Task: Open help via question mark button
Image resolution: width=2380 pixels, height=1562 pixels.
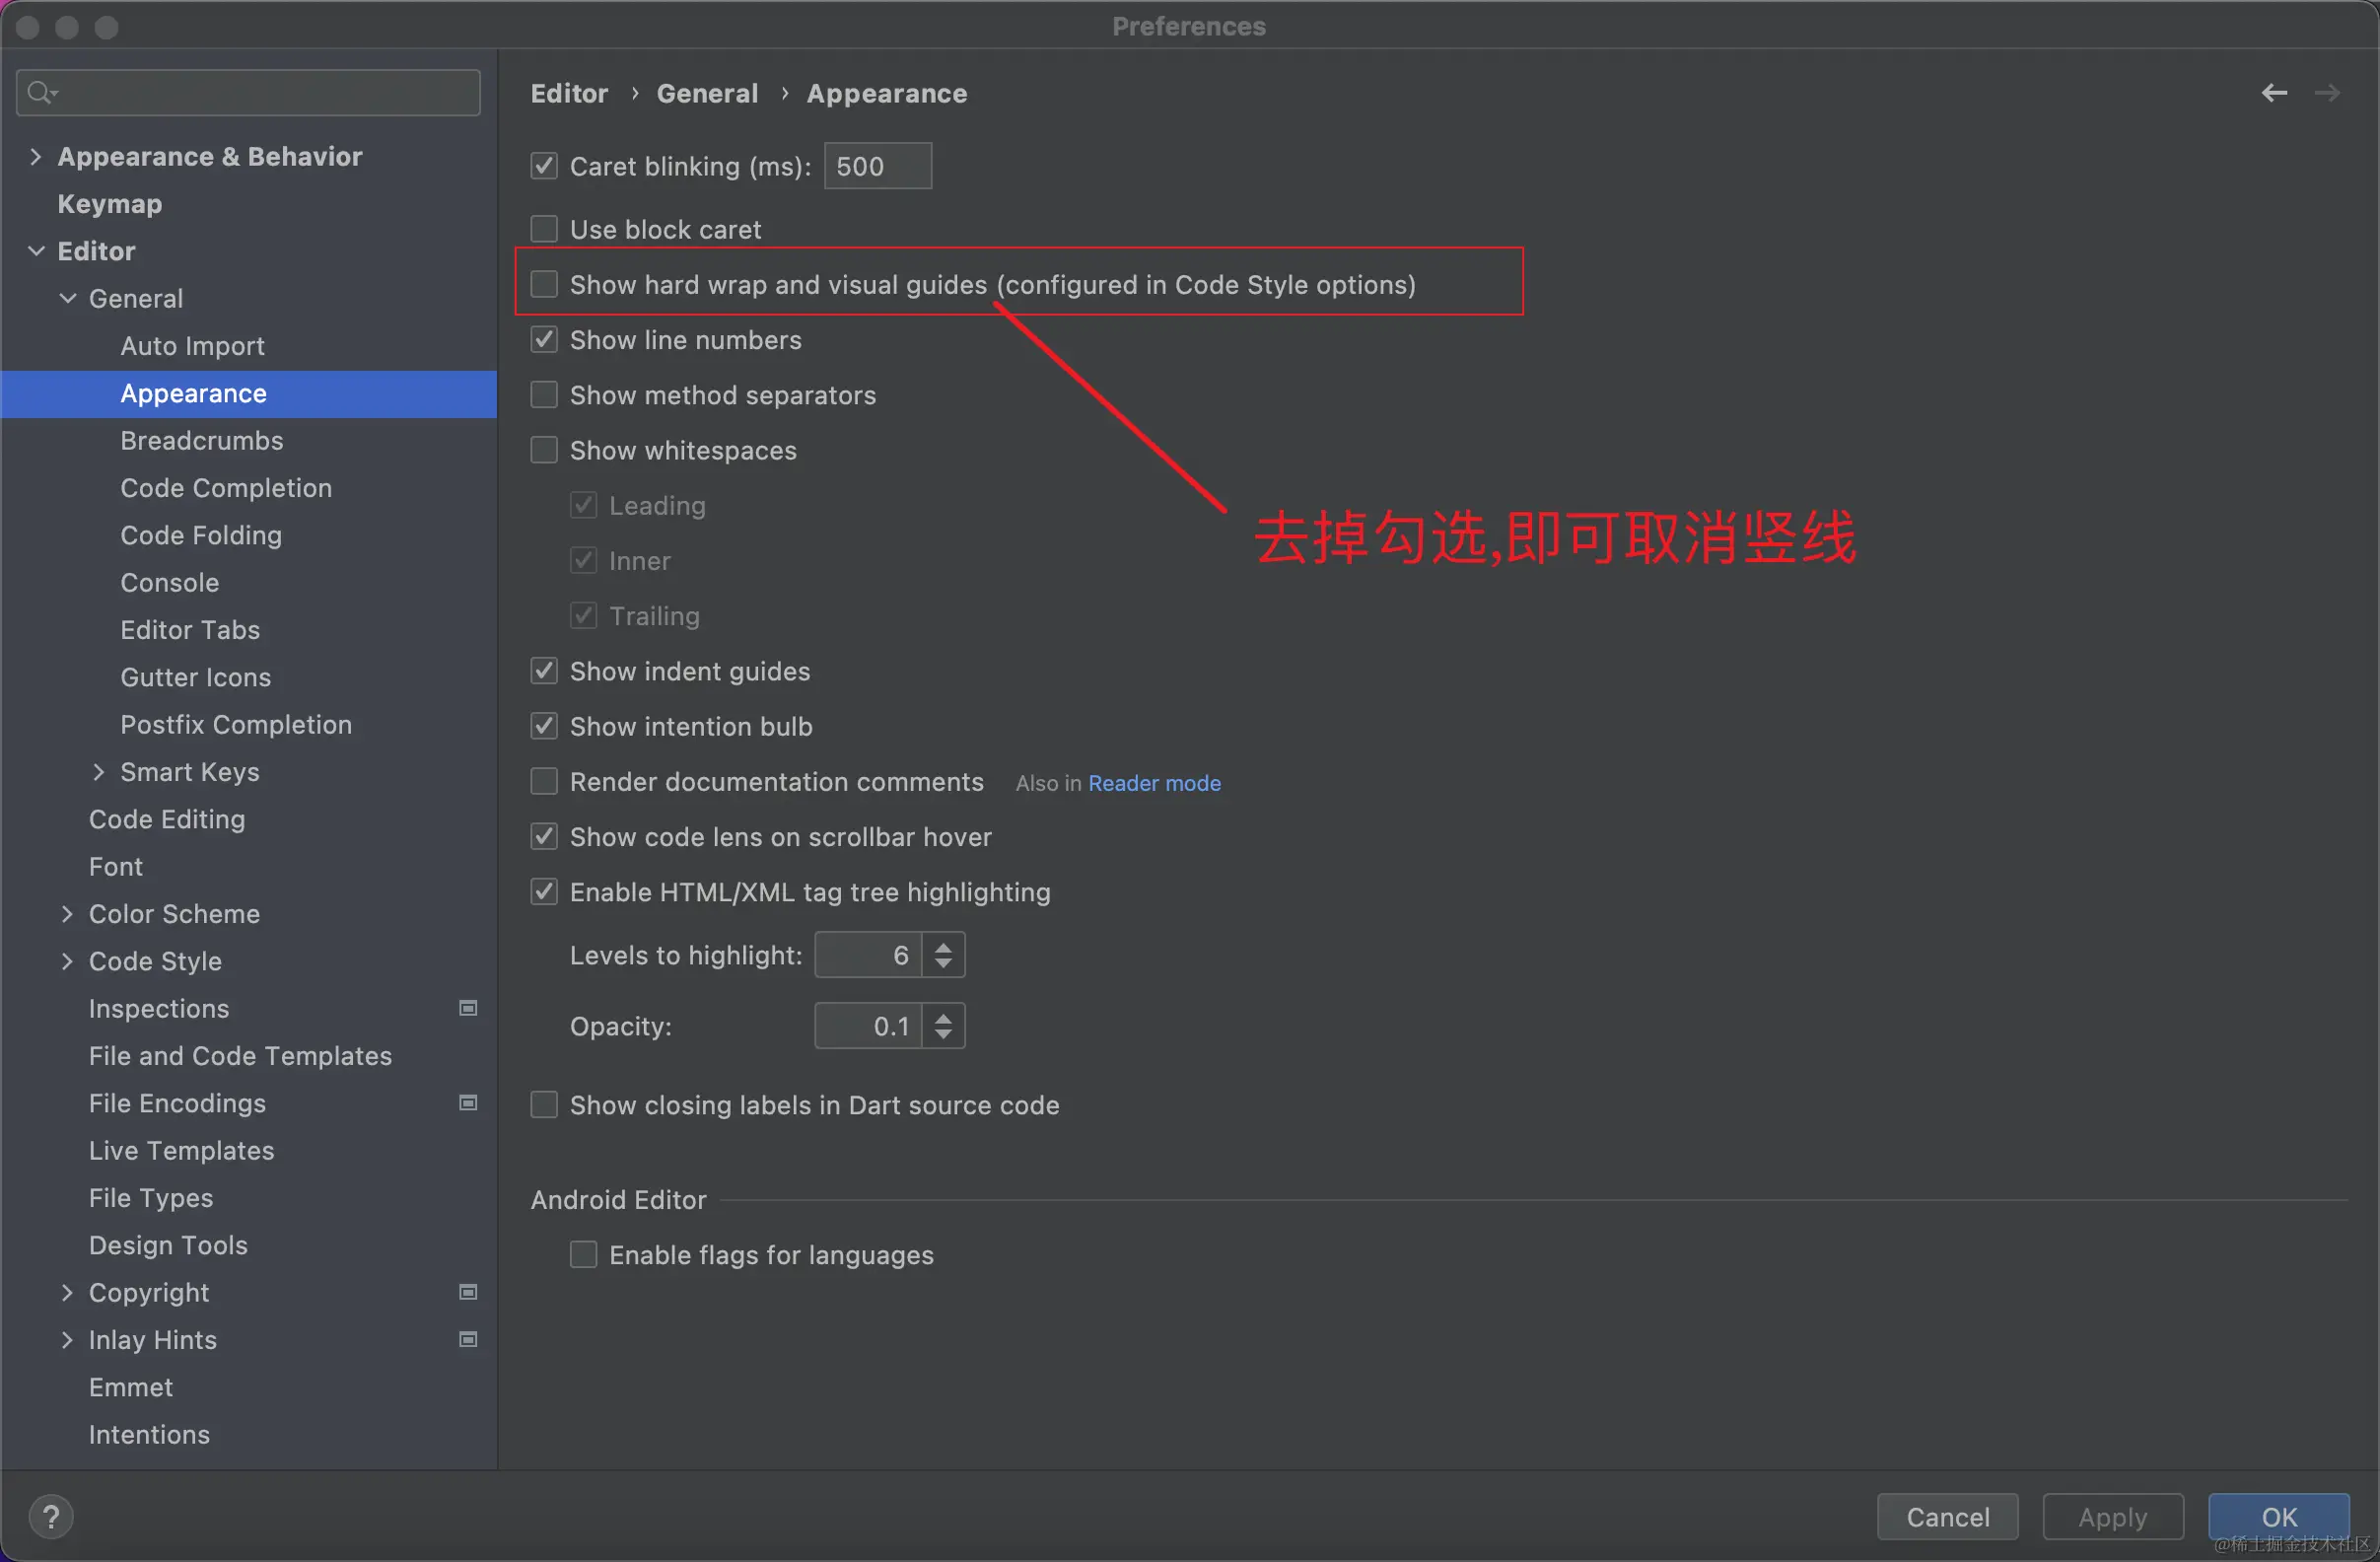Action: point(51,1516)
